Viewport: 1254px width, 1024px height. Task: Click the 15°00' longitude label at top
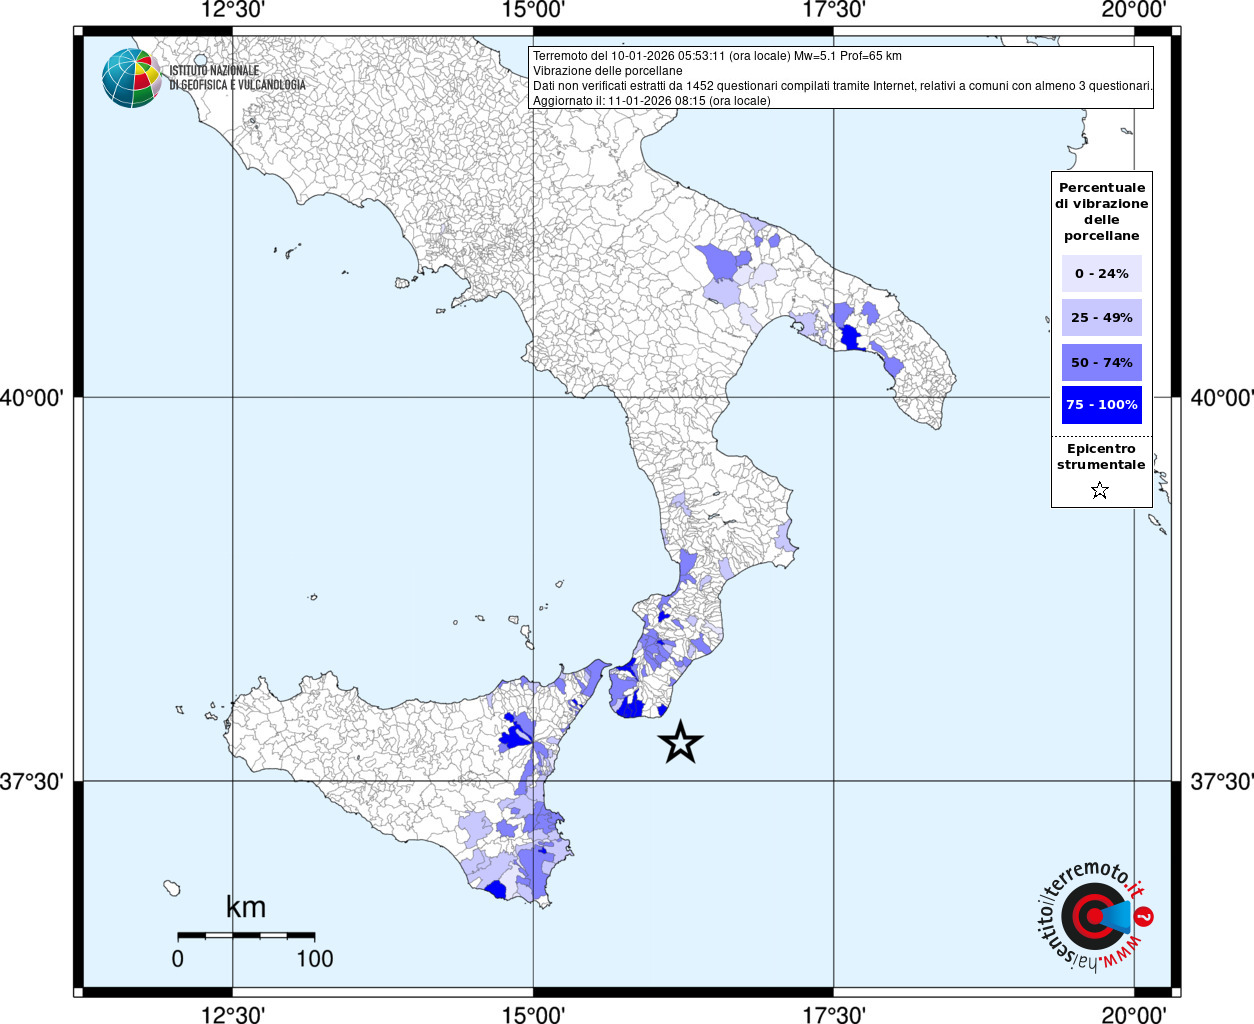(533, 11)
